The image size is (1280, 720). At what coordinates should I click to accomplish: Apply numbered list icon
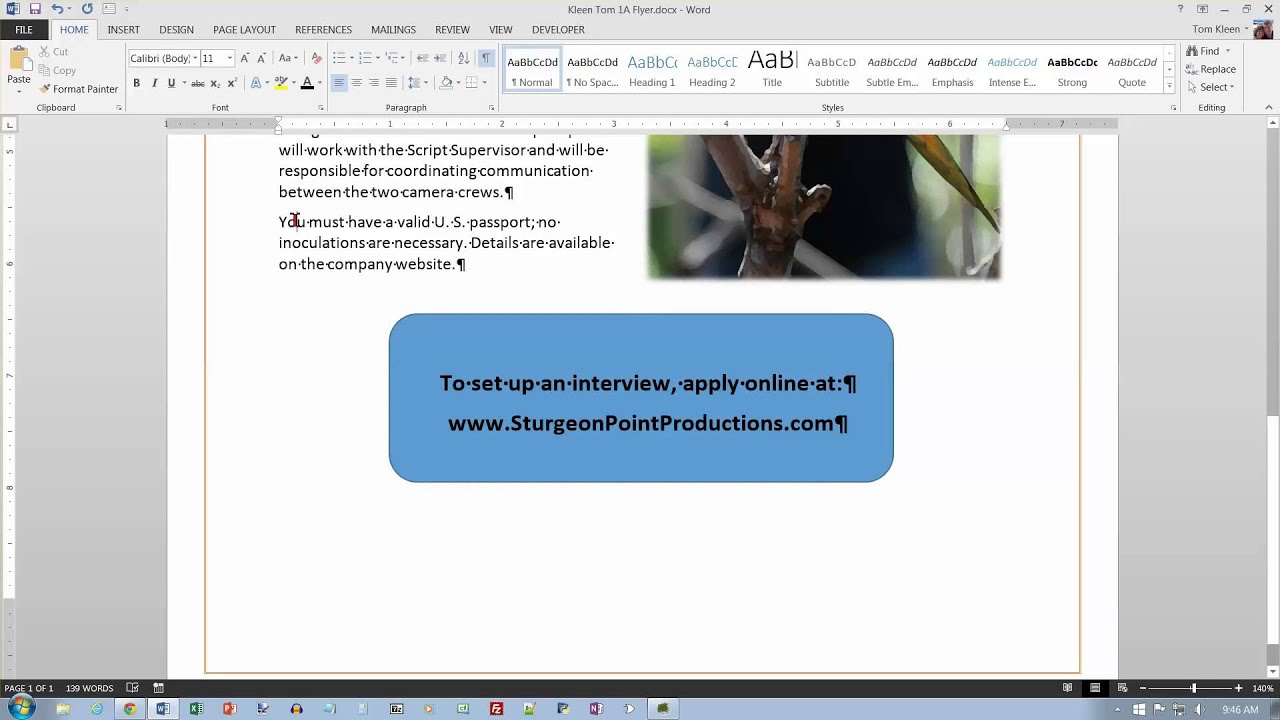365,58
